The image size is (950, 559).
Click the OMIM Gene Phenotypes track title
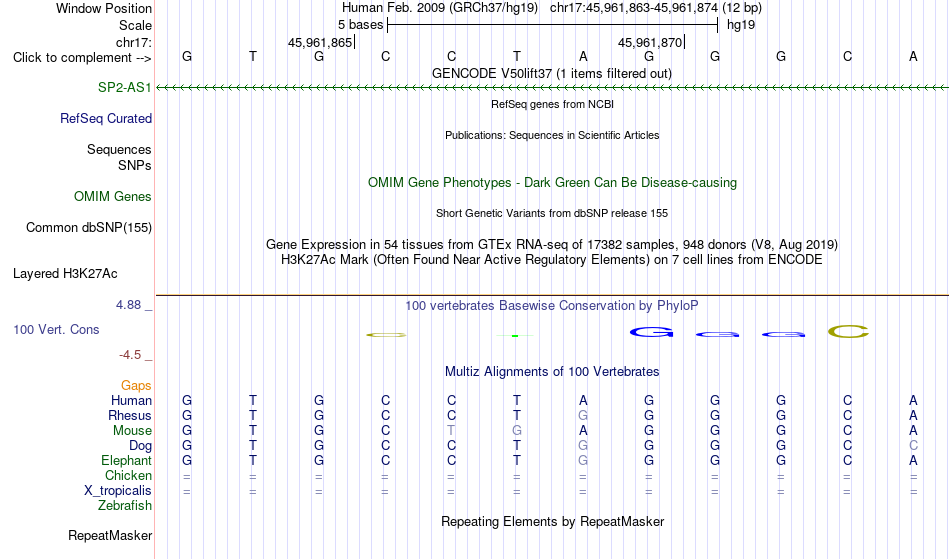553,183
